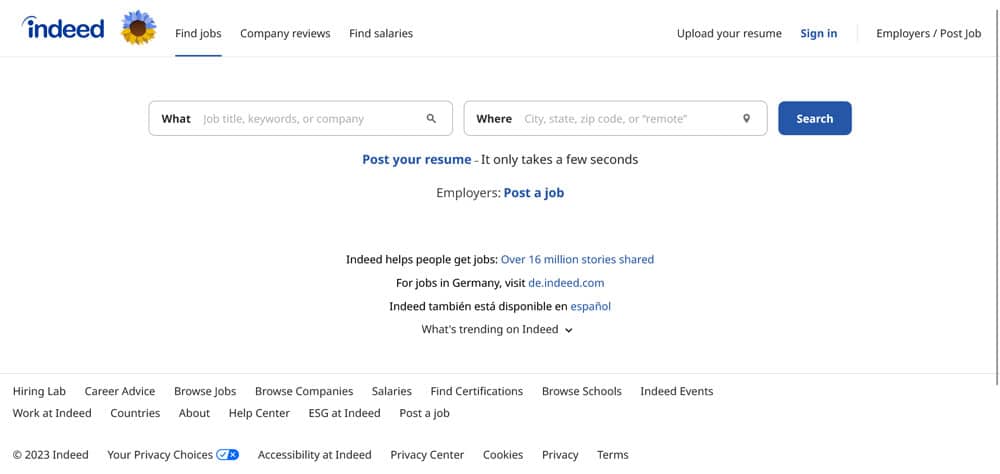Open the Find jobs tab
The height and width of the screenshot is (474, 1000).
pos(198,33)
